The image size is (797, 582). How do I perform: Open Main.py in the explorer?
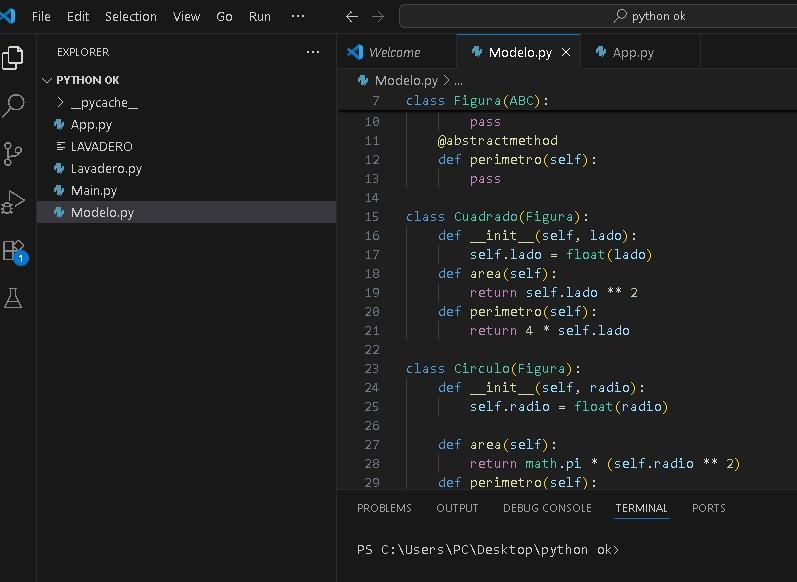(x=186, y=191)
